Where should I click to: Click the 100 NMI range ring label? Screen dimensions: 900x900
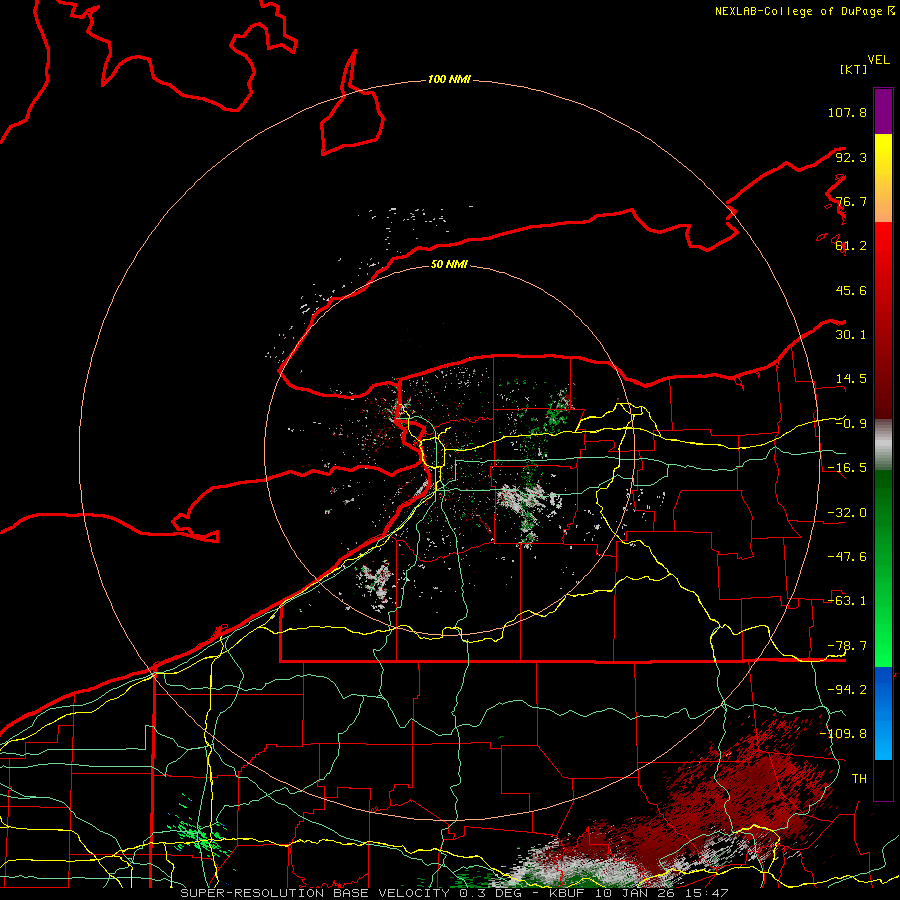tap(449, 79)
